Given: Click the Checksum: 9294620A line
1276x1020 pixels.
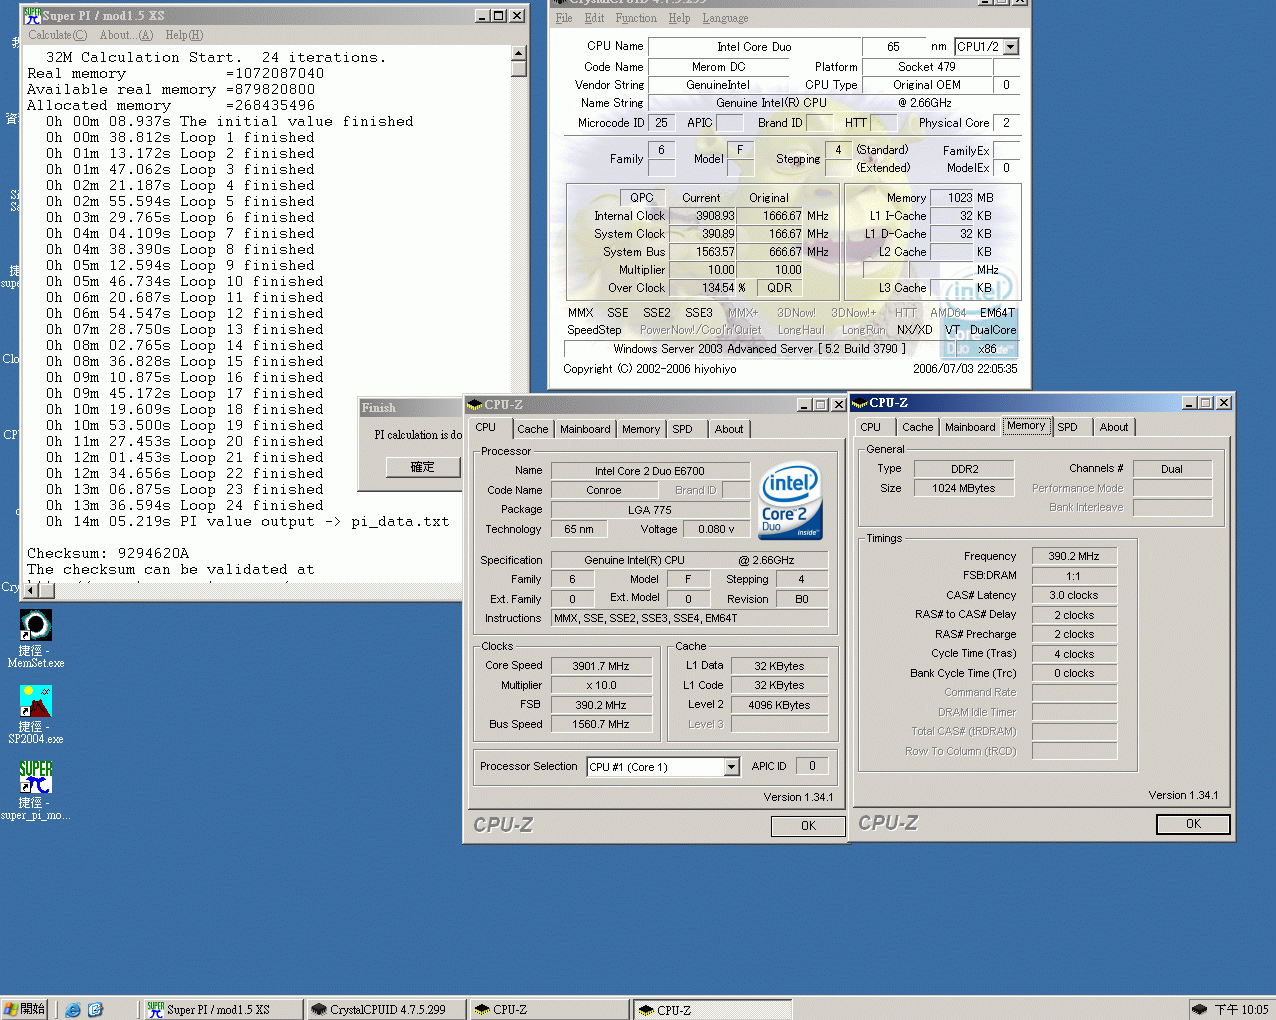Looking at the screenshot, I should pyautogui.click(x=108, y=553).
